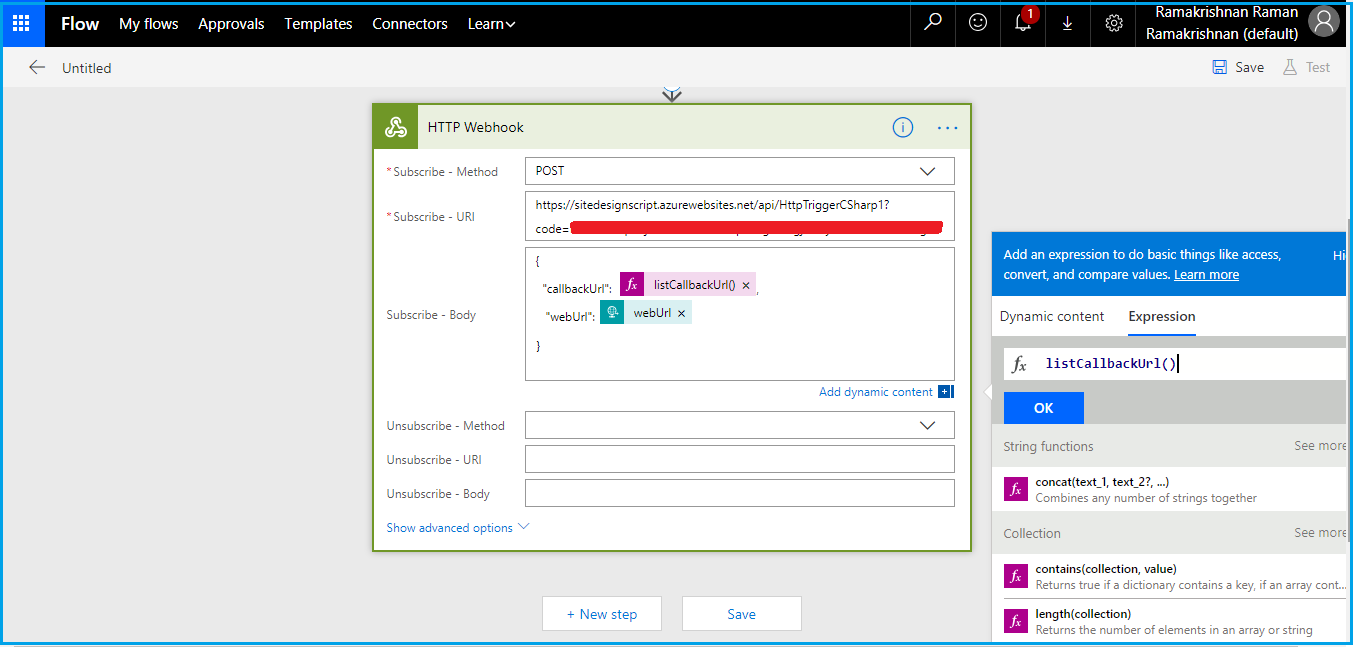
Task: Click the Untitled flow name
Action: point(87,68)
